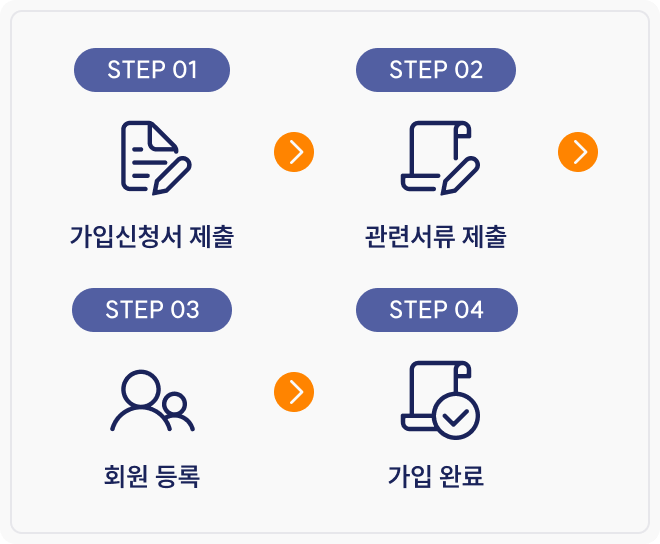Click the 가입신청서 제출 label

[x=152, y=238]
